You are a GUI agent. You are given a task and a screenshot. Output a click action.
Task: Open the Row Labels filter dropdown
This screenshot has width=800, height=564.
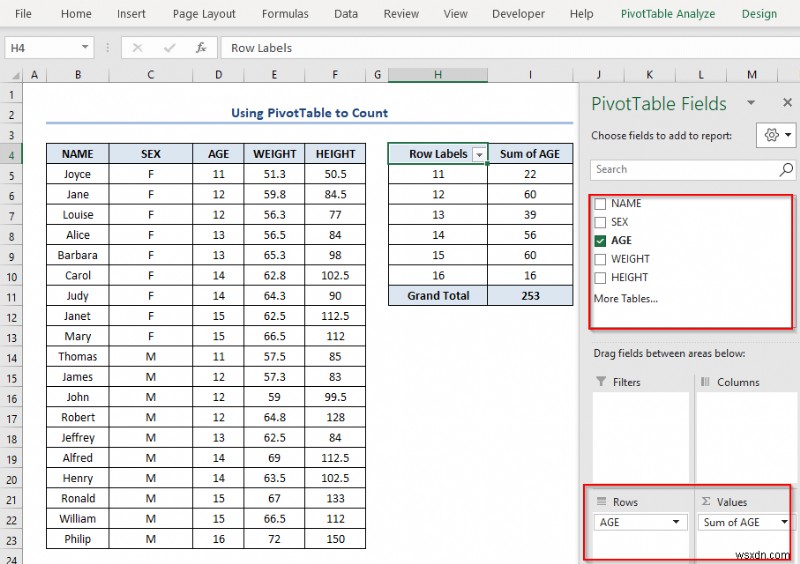[x=479, y=154]
